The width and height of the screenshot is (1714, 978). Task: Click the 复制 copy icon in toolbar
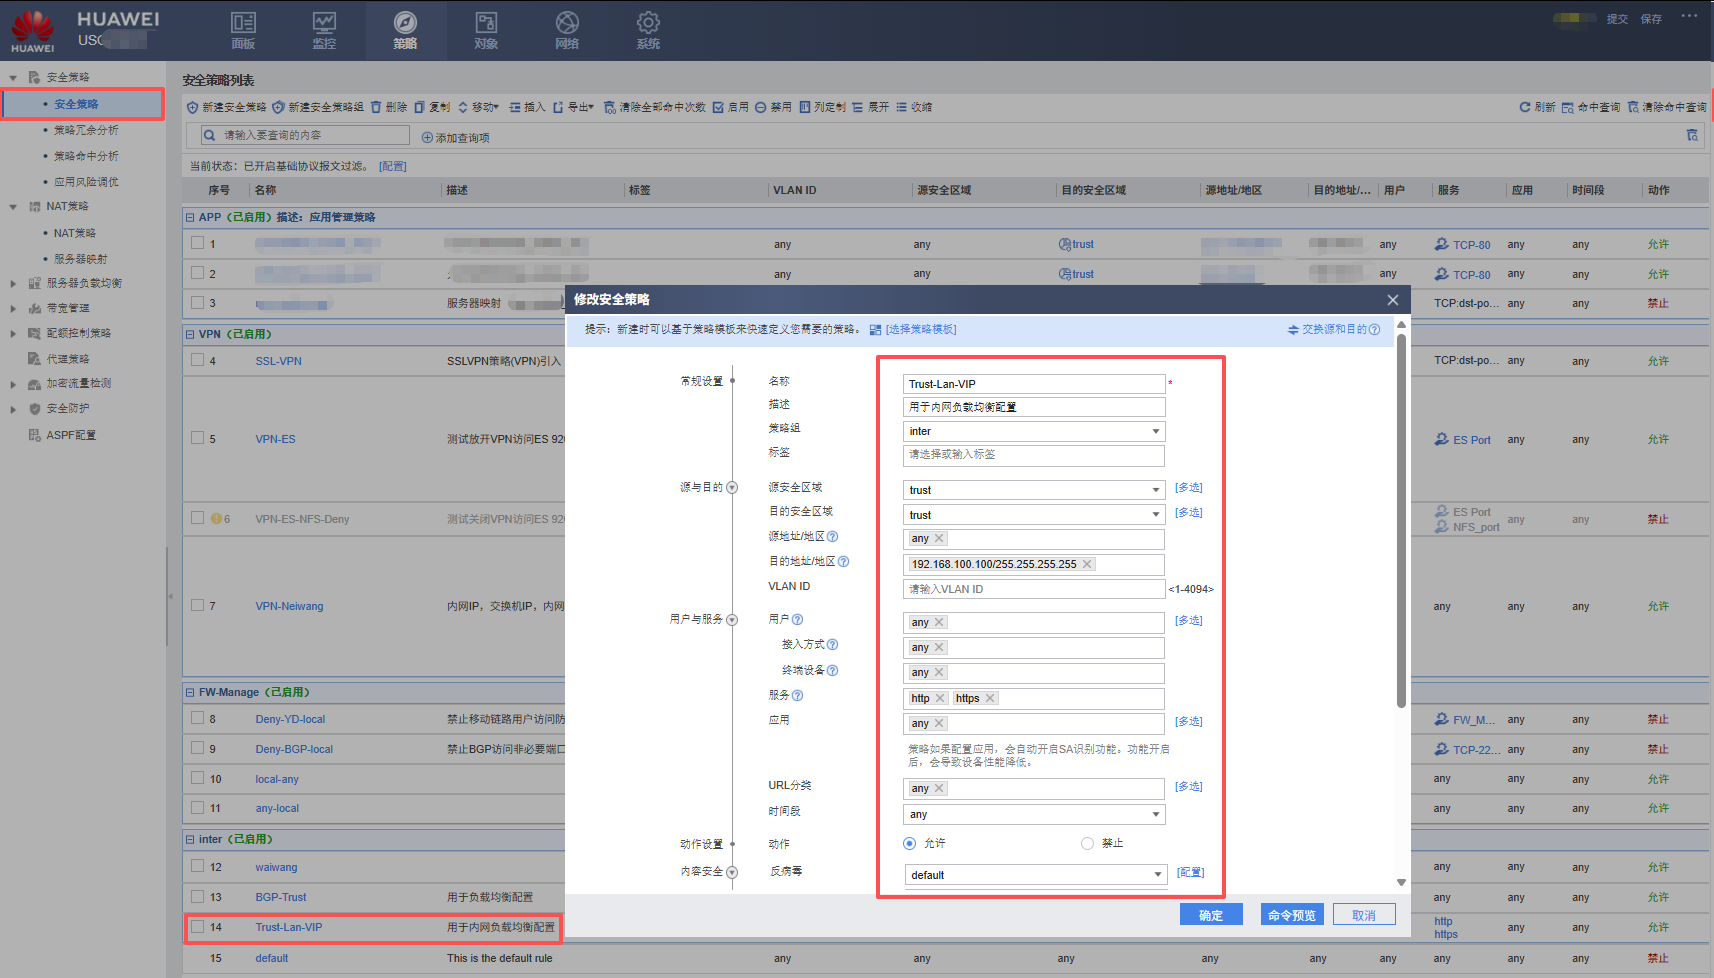pos(420,107)
